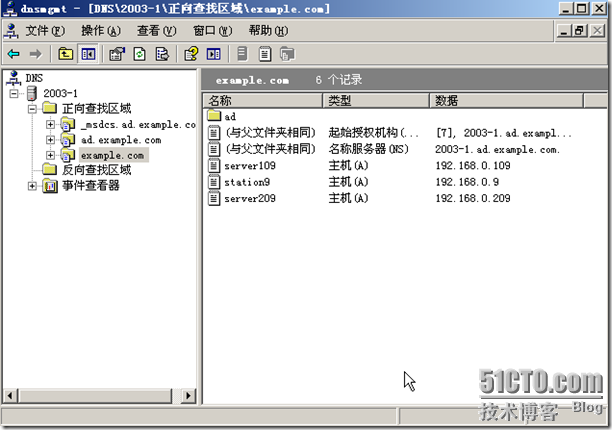Image resolution: width=612 pixels, height=430 pixels.
Task: Open Help with question mark icon
Action: tap(191, 54)
